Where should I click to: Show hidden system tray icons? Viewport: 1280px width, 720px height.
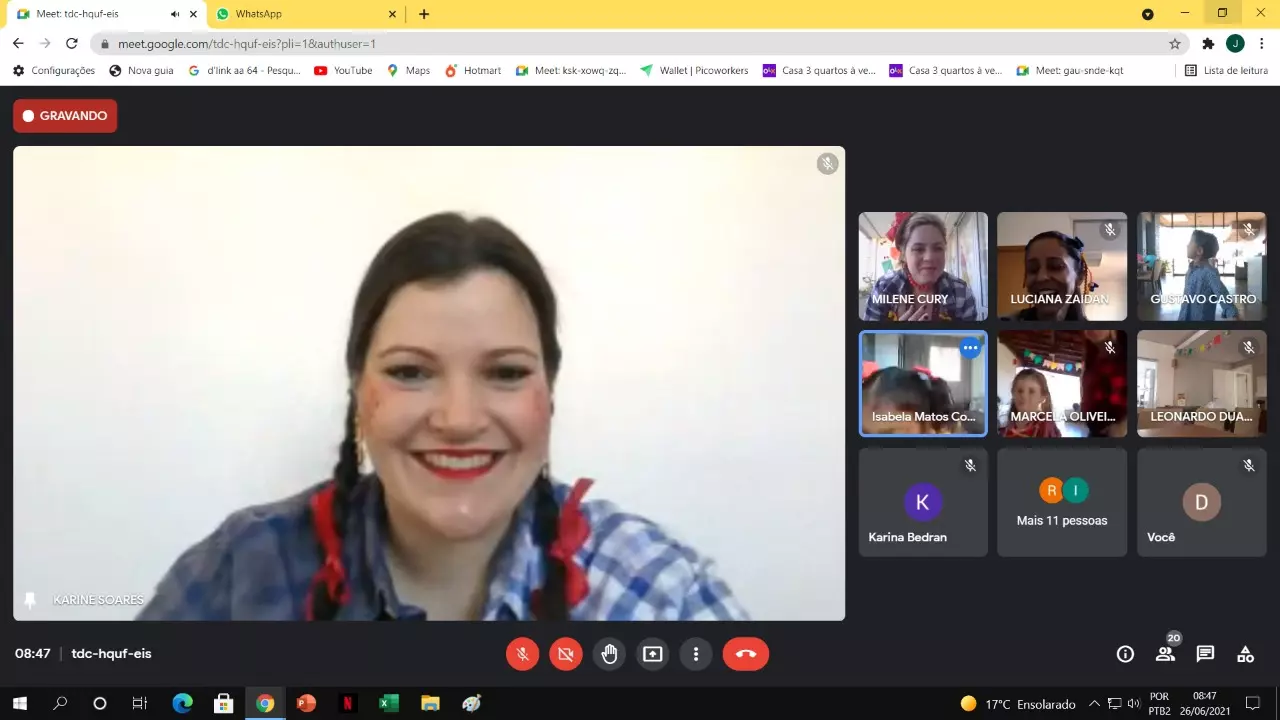click(x=1094, y=703)
